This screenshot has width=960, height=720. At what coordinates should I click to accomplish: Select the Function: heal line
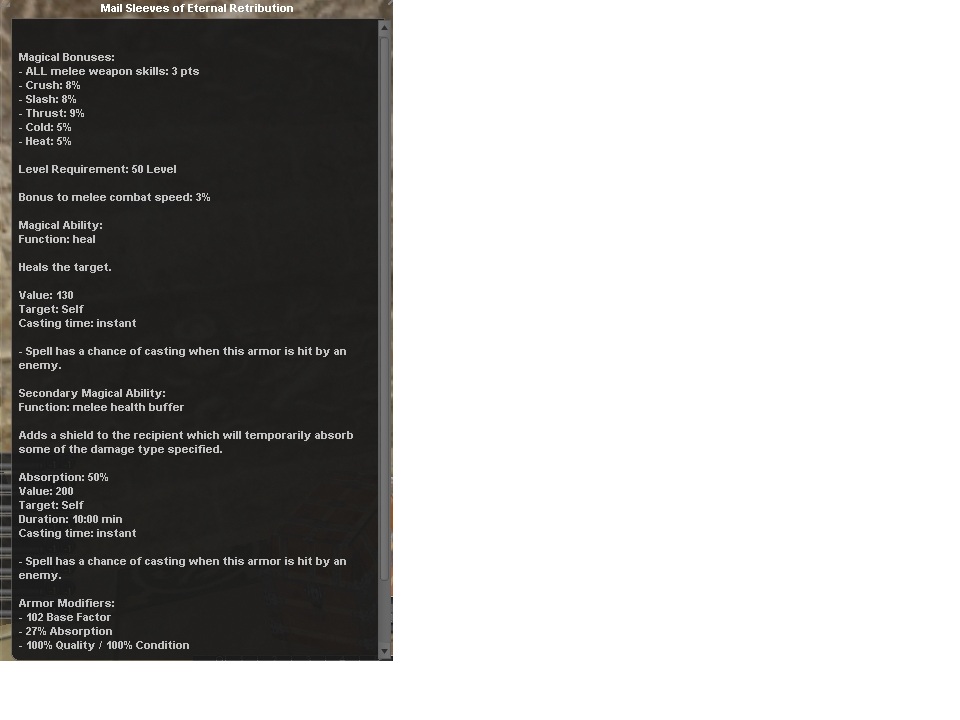[57, 239]
